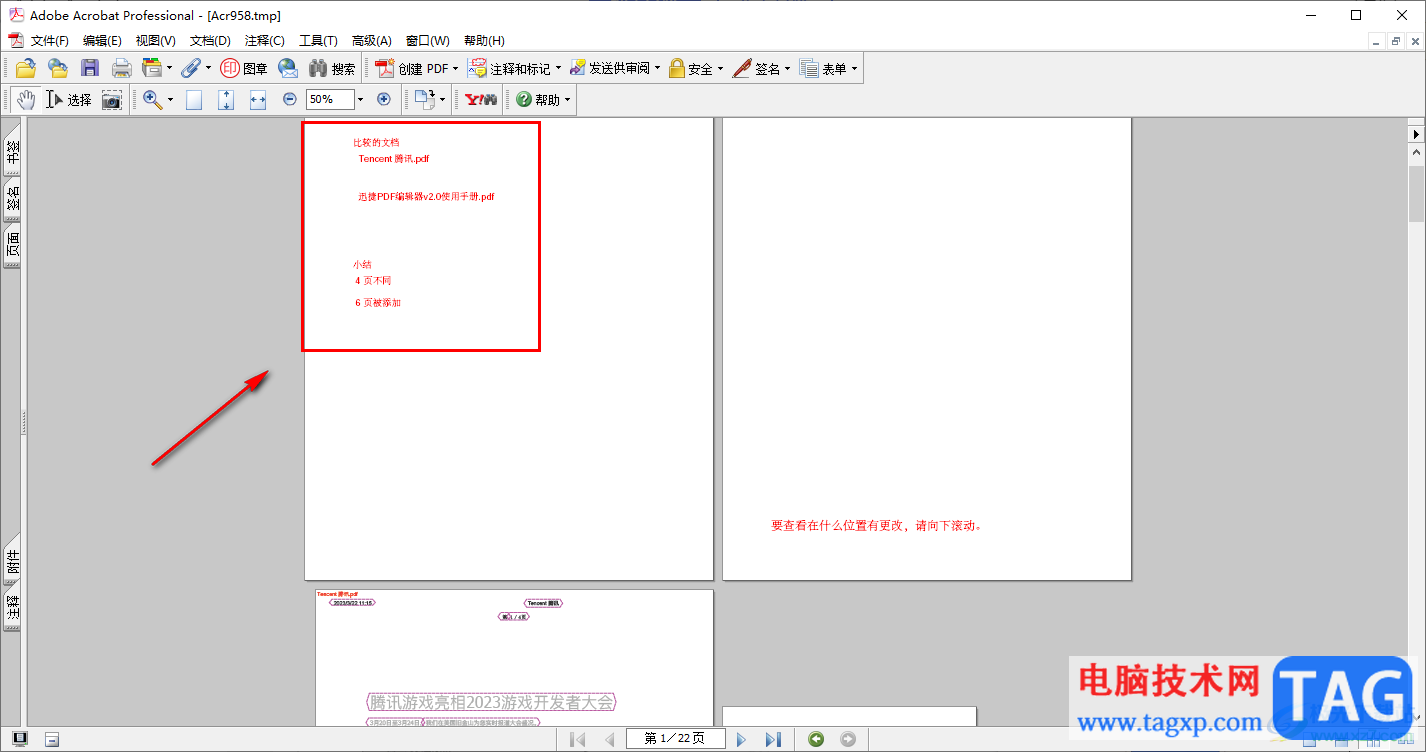Set view to Actual Size page icon

click(194, 99)
